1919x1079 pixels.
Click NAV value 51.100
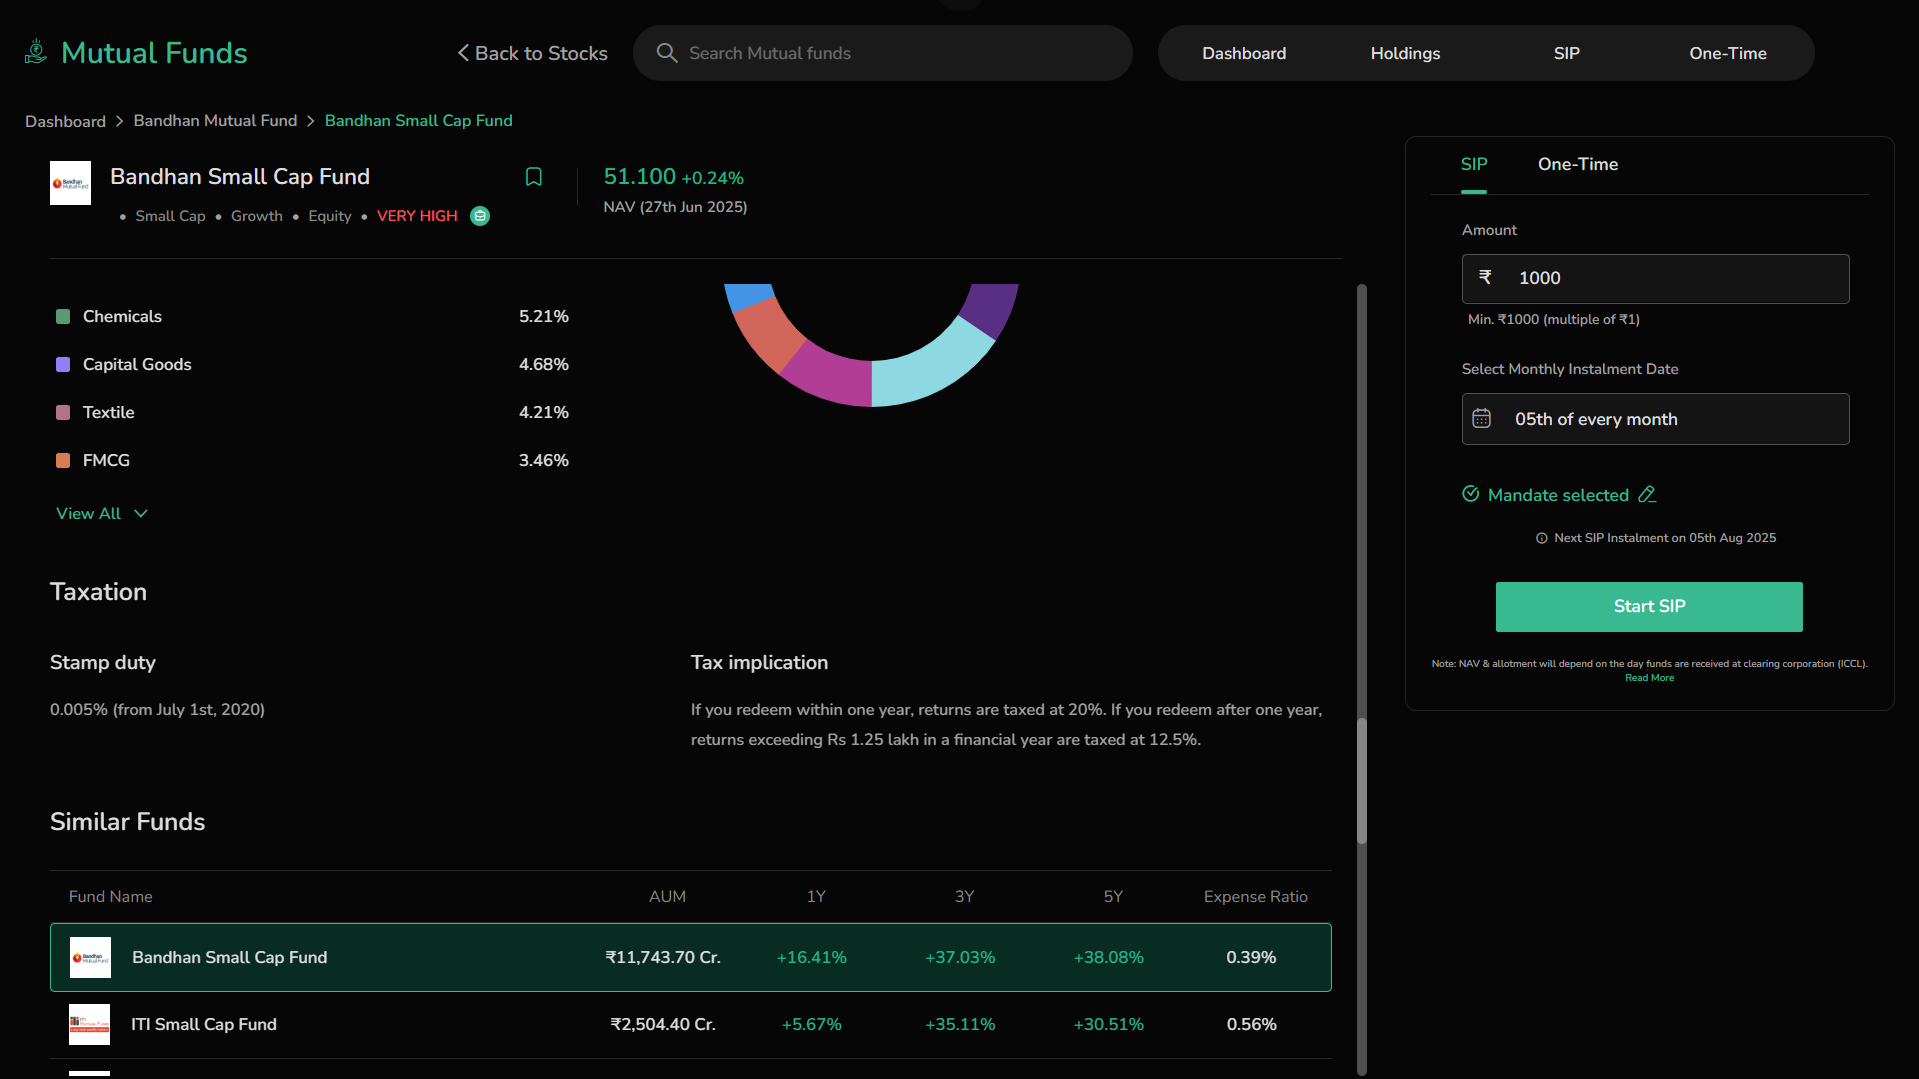pos(640,177)
